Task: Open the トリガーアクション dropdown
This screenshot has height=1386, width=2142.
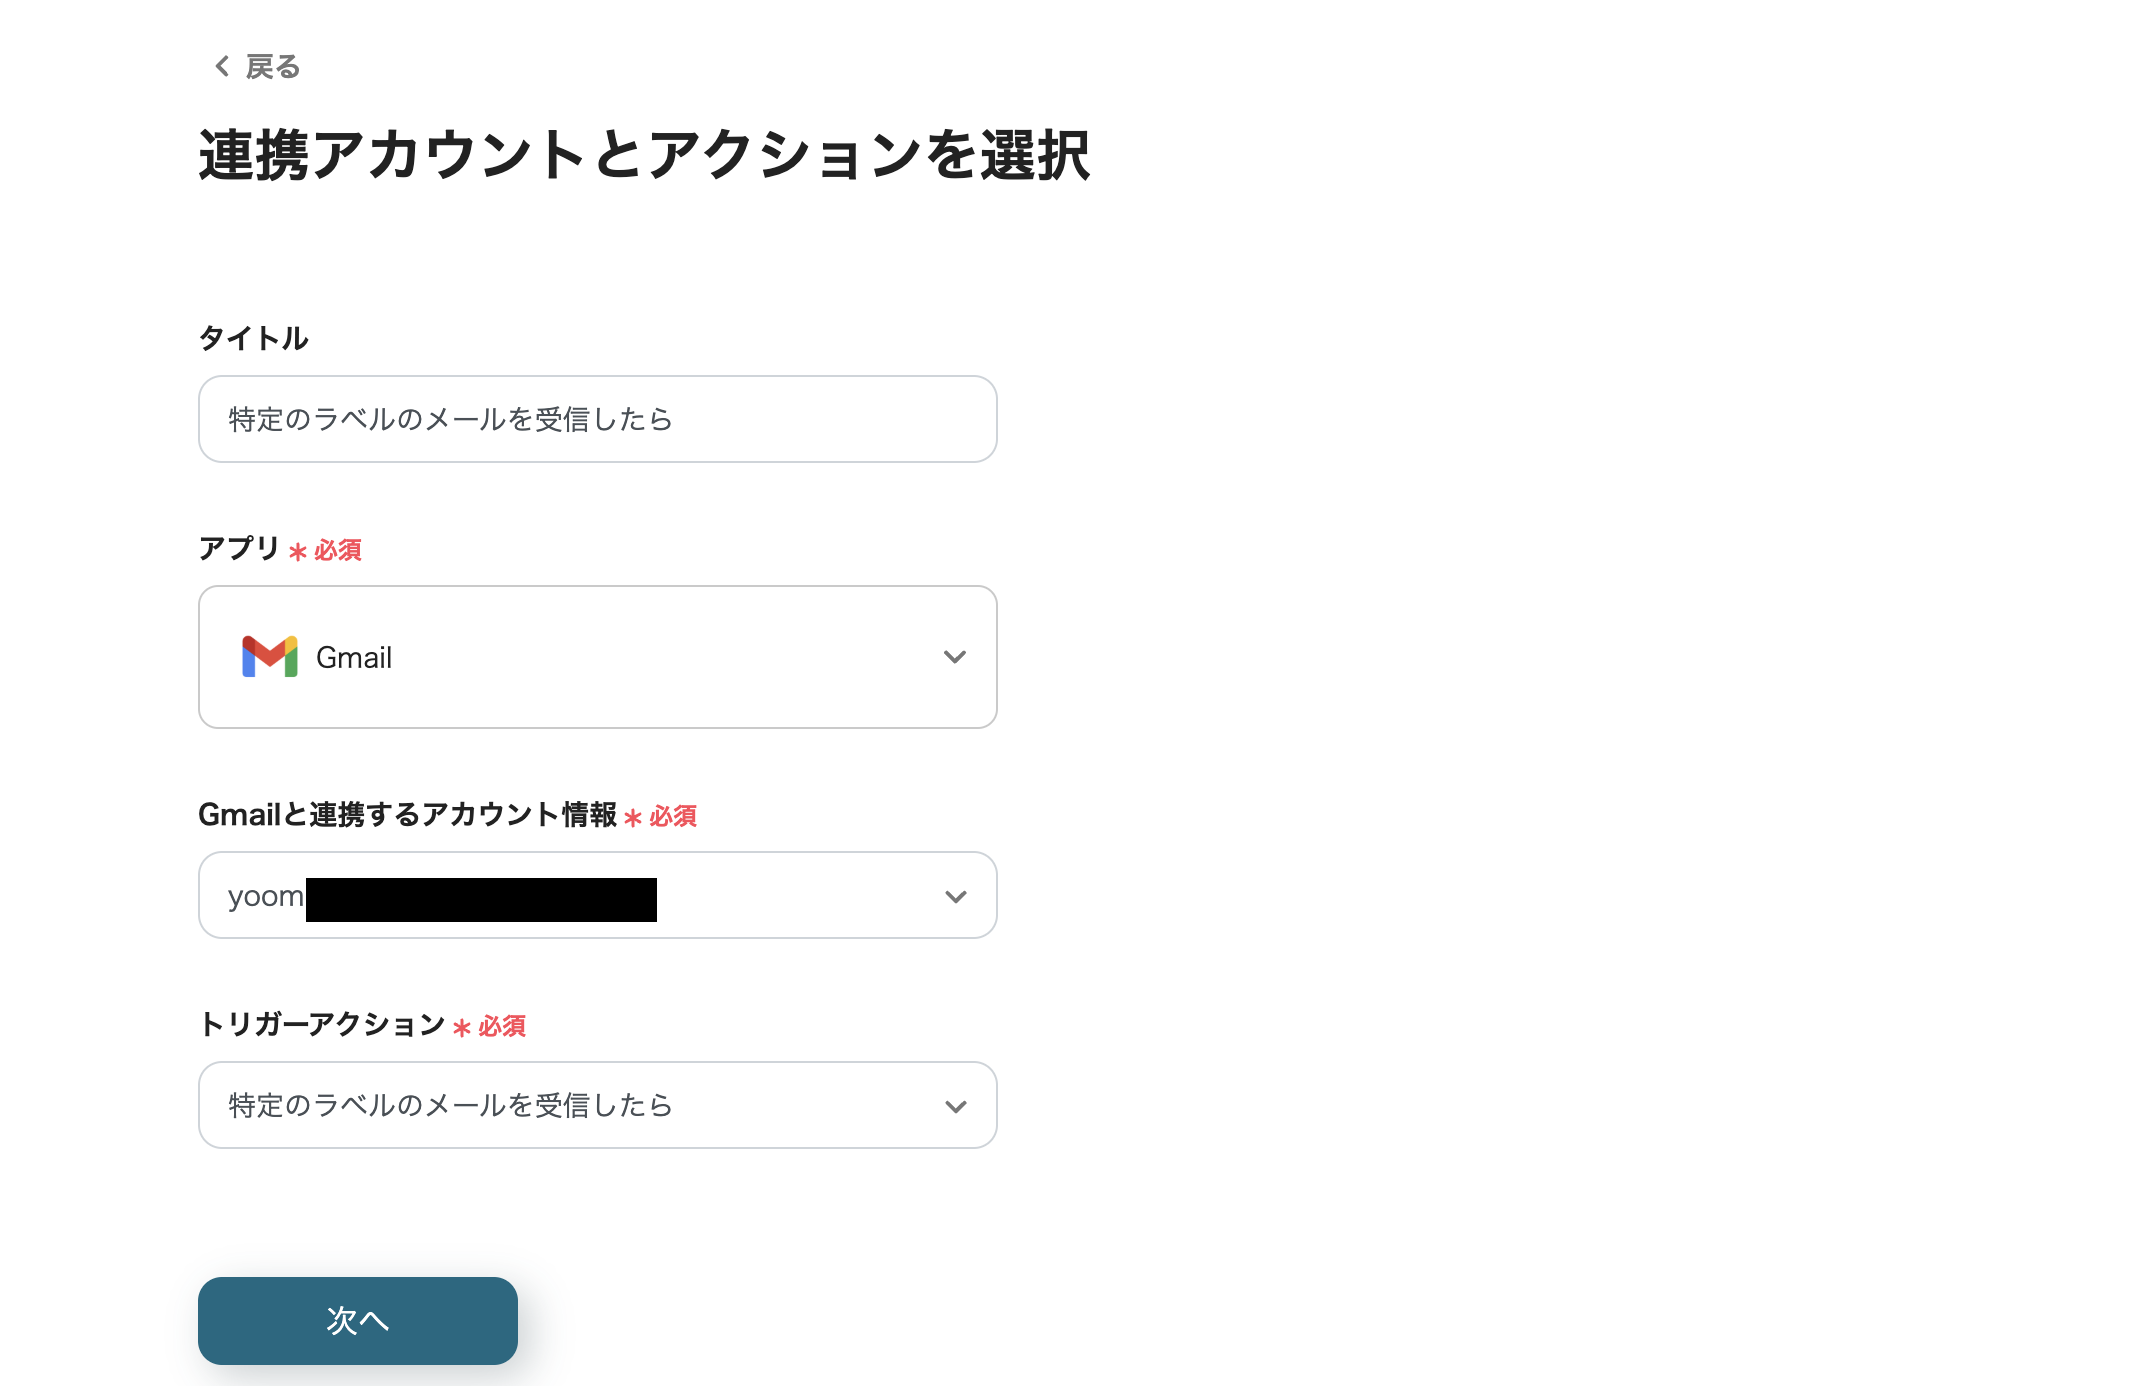Action: [x=597, y=1105]
